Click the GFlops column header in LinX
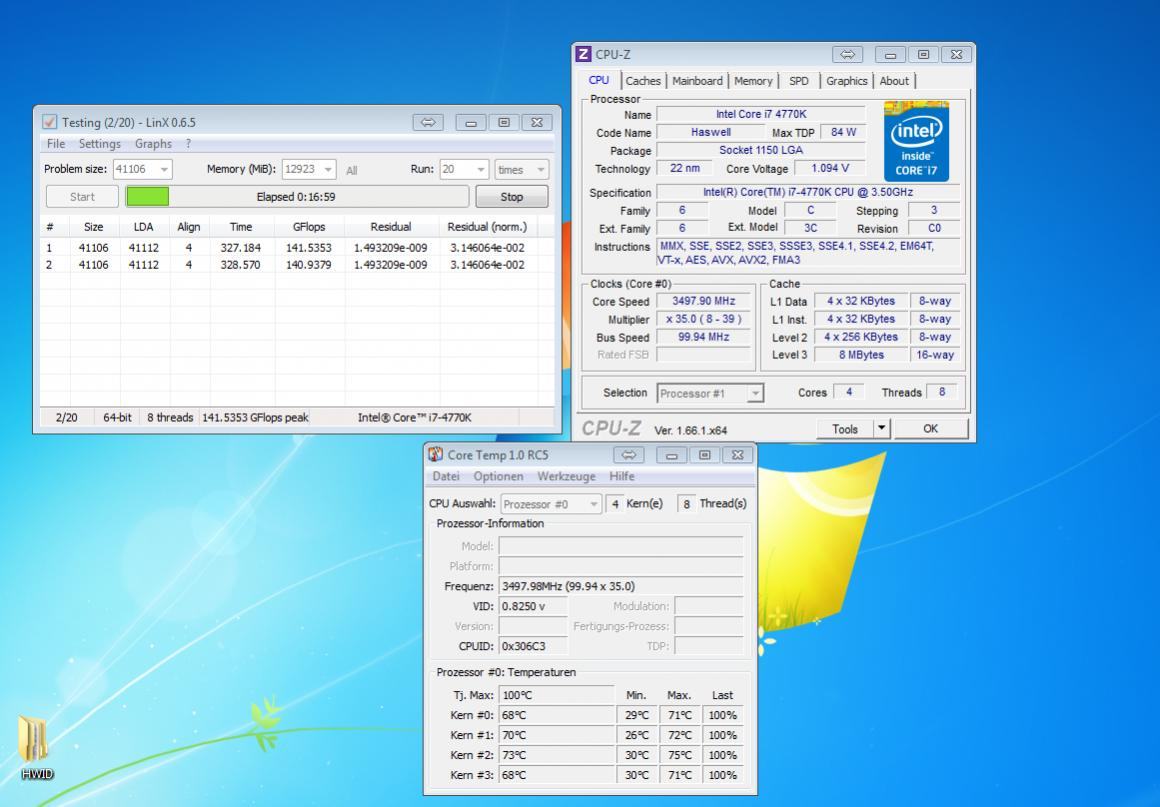Image resolution: width=1160 pixels, height=807 pixels. coord(308,227)
